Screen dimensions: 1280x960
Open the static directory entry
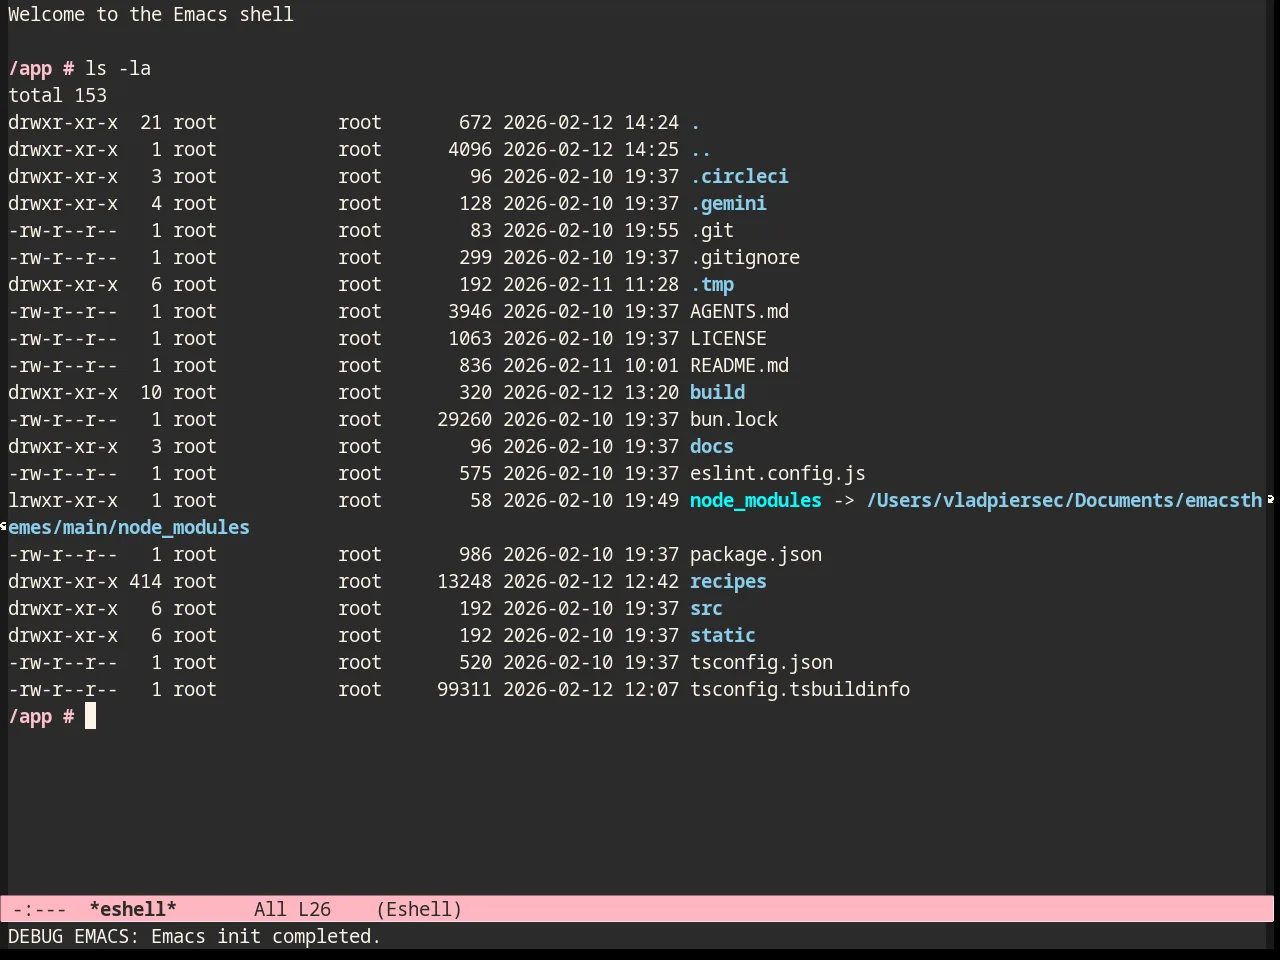coord(723,635)
